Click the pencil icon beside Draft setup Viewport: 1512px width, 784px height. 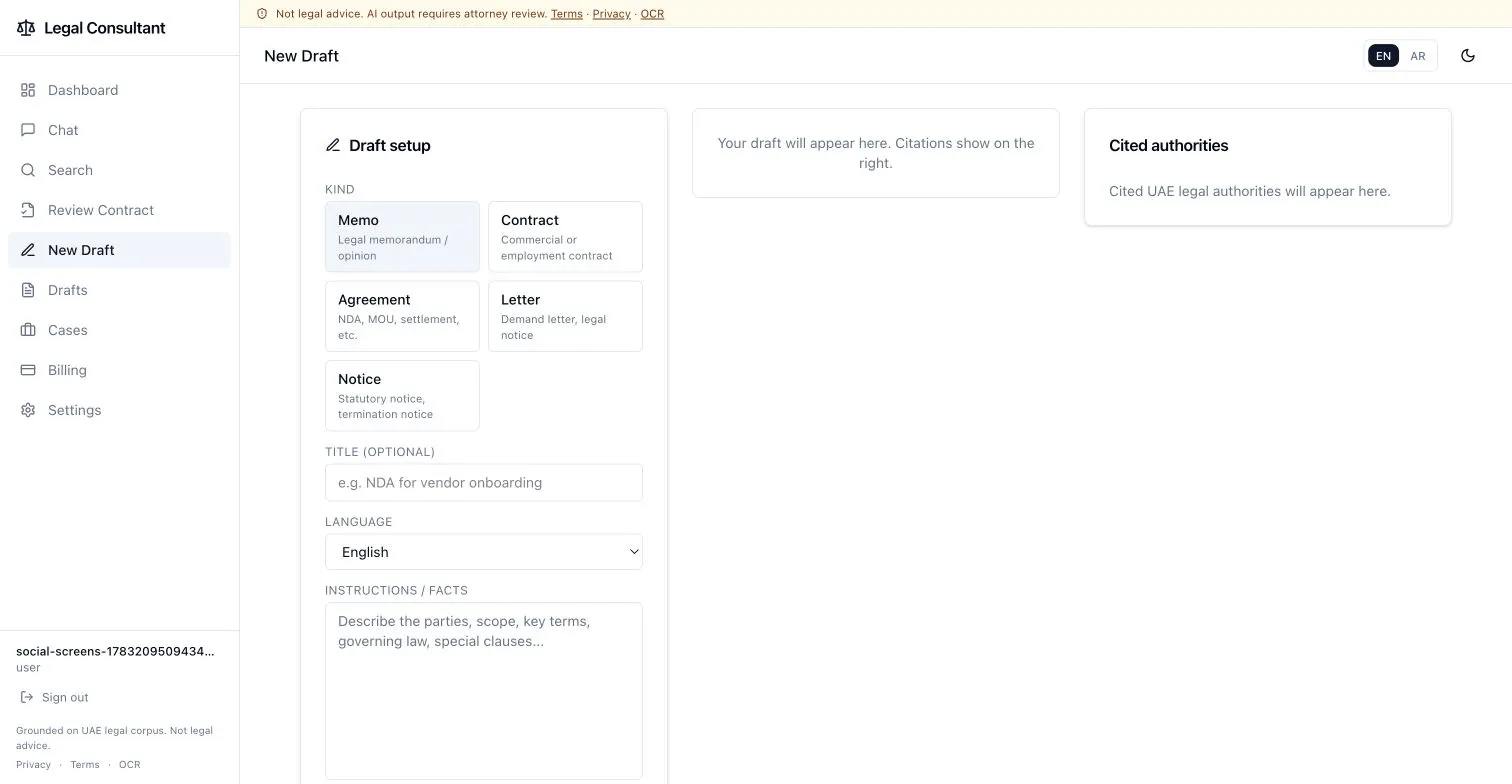coord(333,145)
